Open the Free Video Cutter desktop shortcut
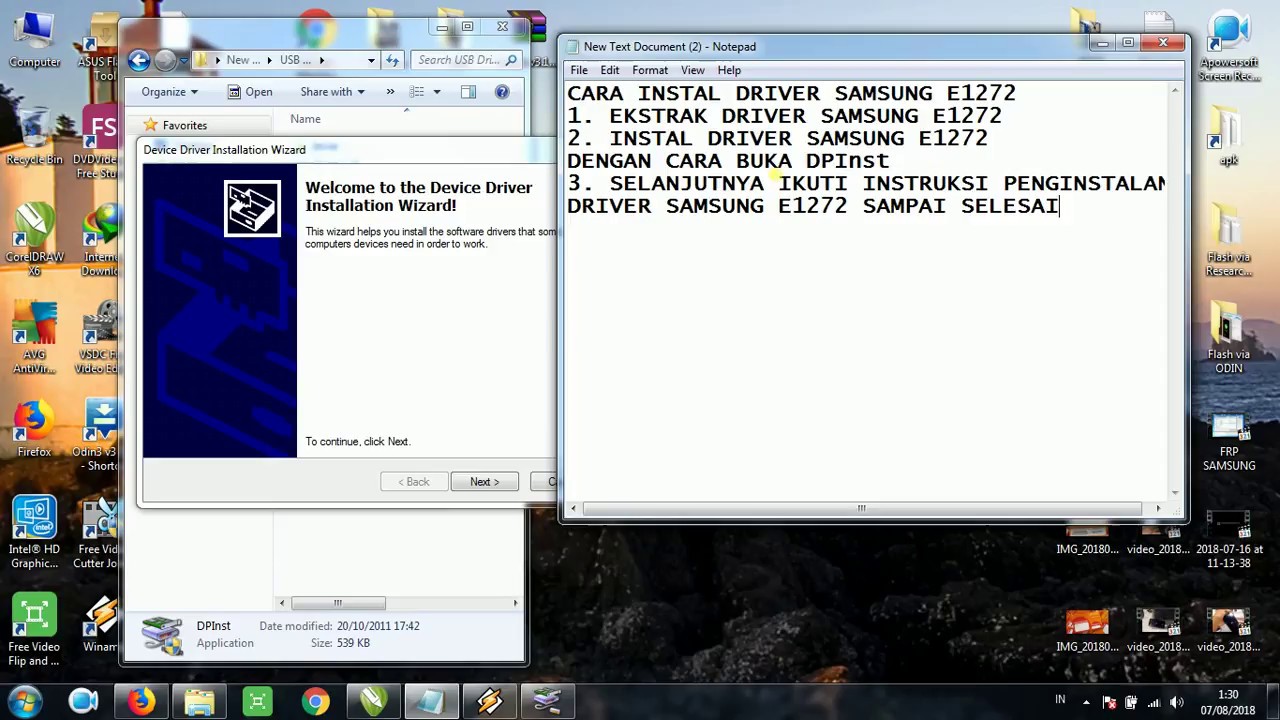 click(x=100, y=533)
